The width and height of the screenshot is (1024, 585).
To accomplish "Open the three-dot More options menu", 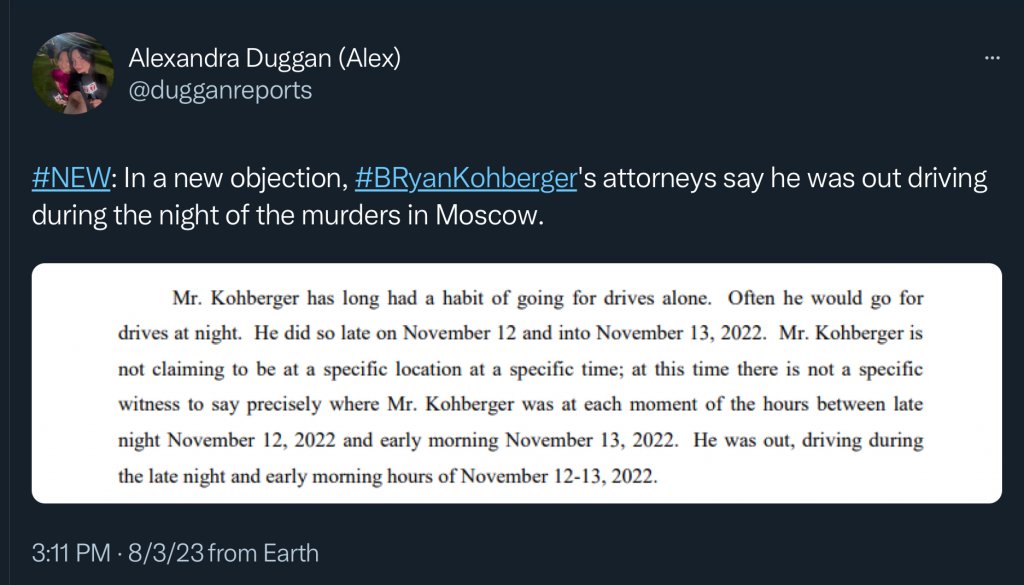I will point(992,58).
